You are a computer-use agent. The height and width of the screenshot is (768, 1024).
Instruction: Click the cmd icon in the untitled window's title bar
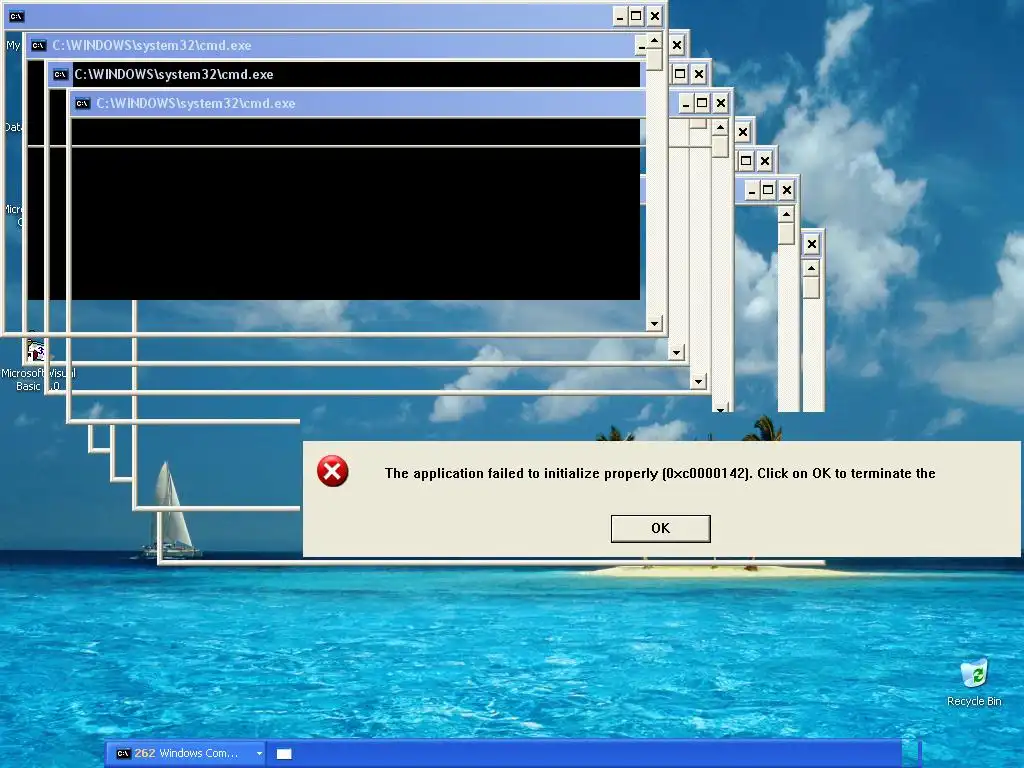click(17, 16)
